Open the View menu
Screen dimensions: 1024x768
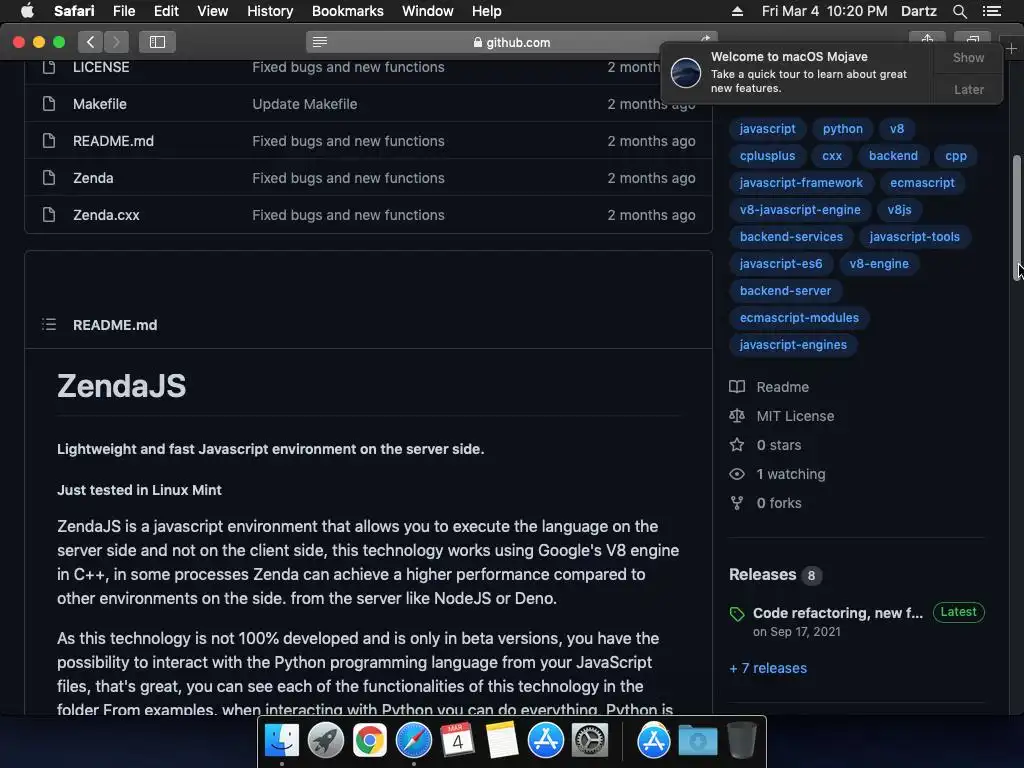pyautogui.click(x=212, y=11)
